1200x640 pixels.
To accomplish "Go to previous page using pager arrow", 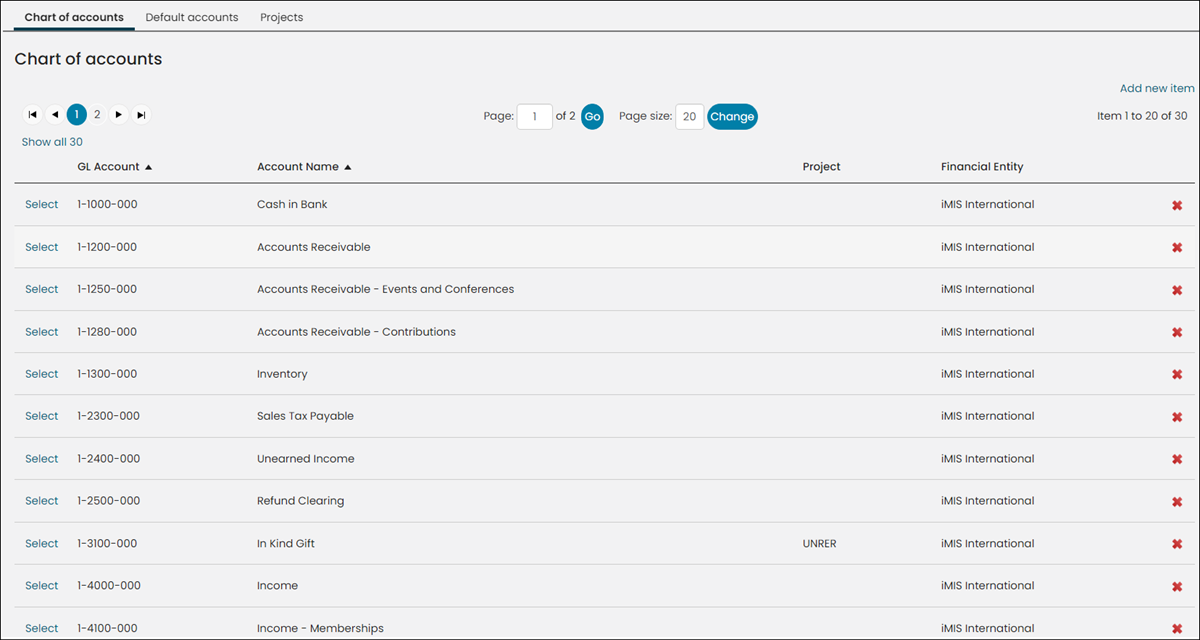I will coord(55,115).
